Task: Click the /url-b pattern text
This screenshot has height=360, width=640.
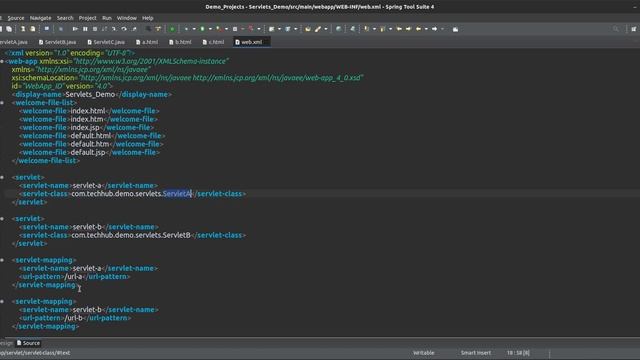Action: pyautogui.click(x=74, y=318)
